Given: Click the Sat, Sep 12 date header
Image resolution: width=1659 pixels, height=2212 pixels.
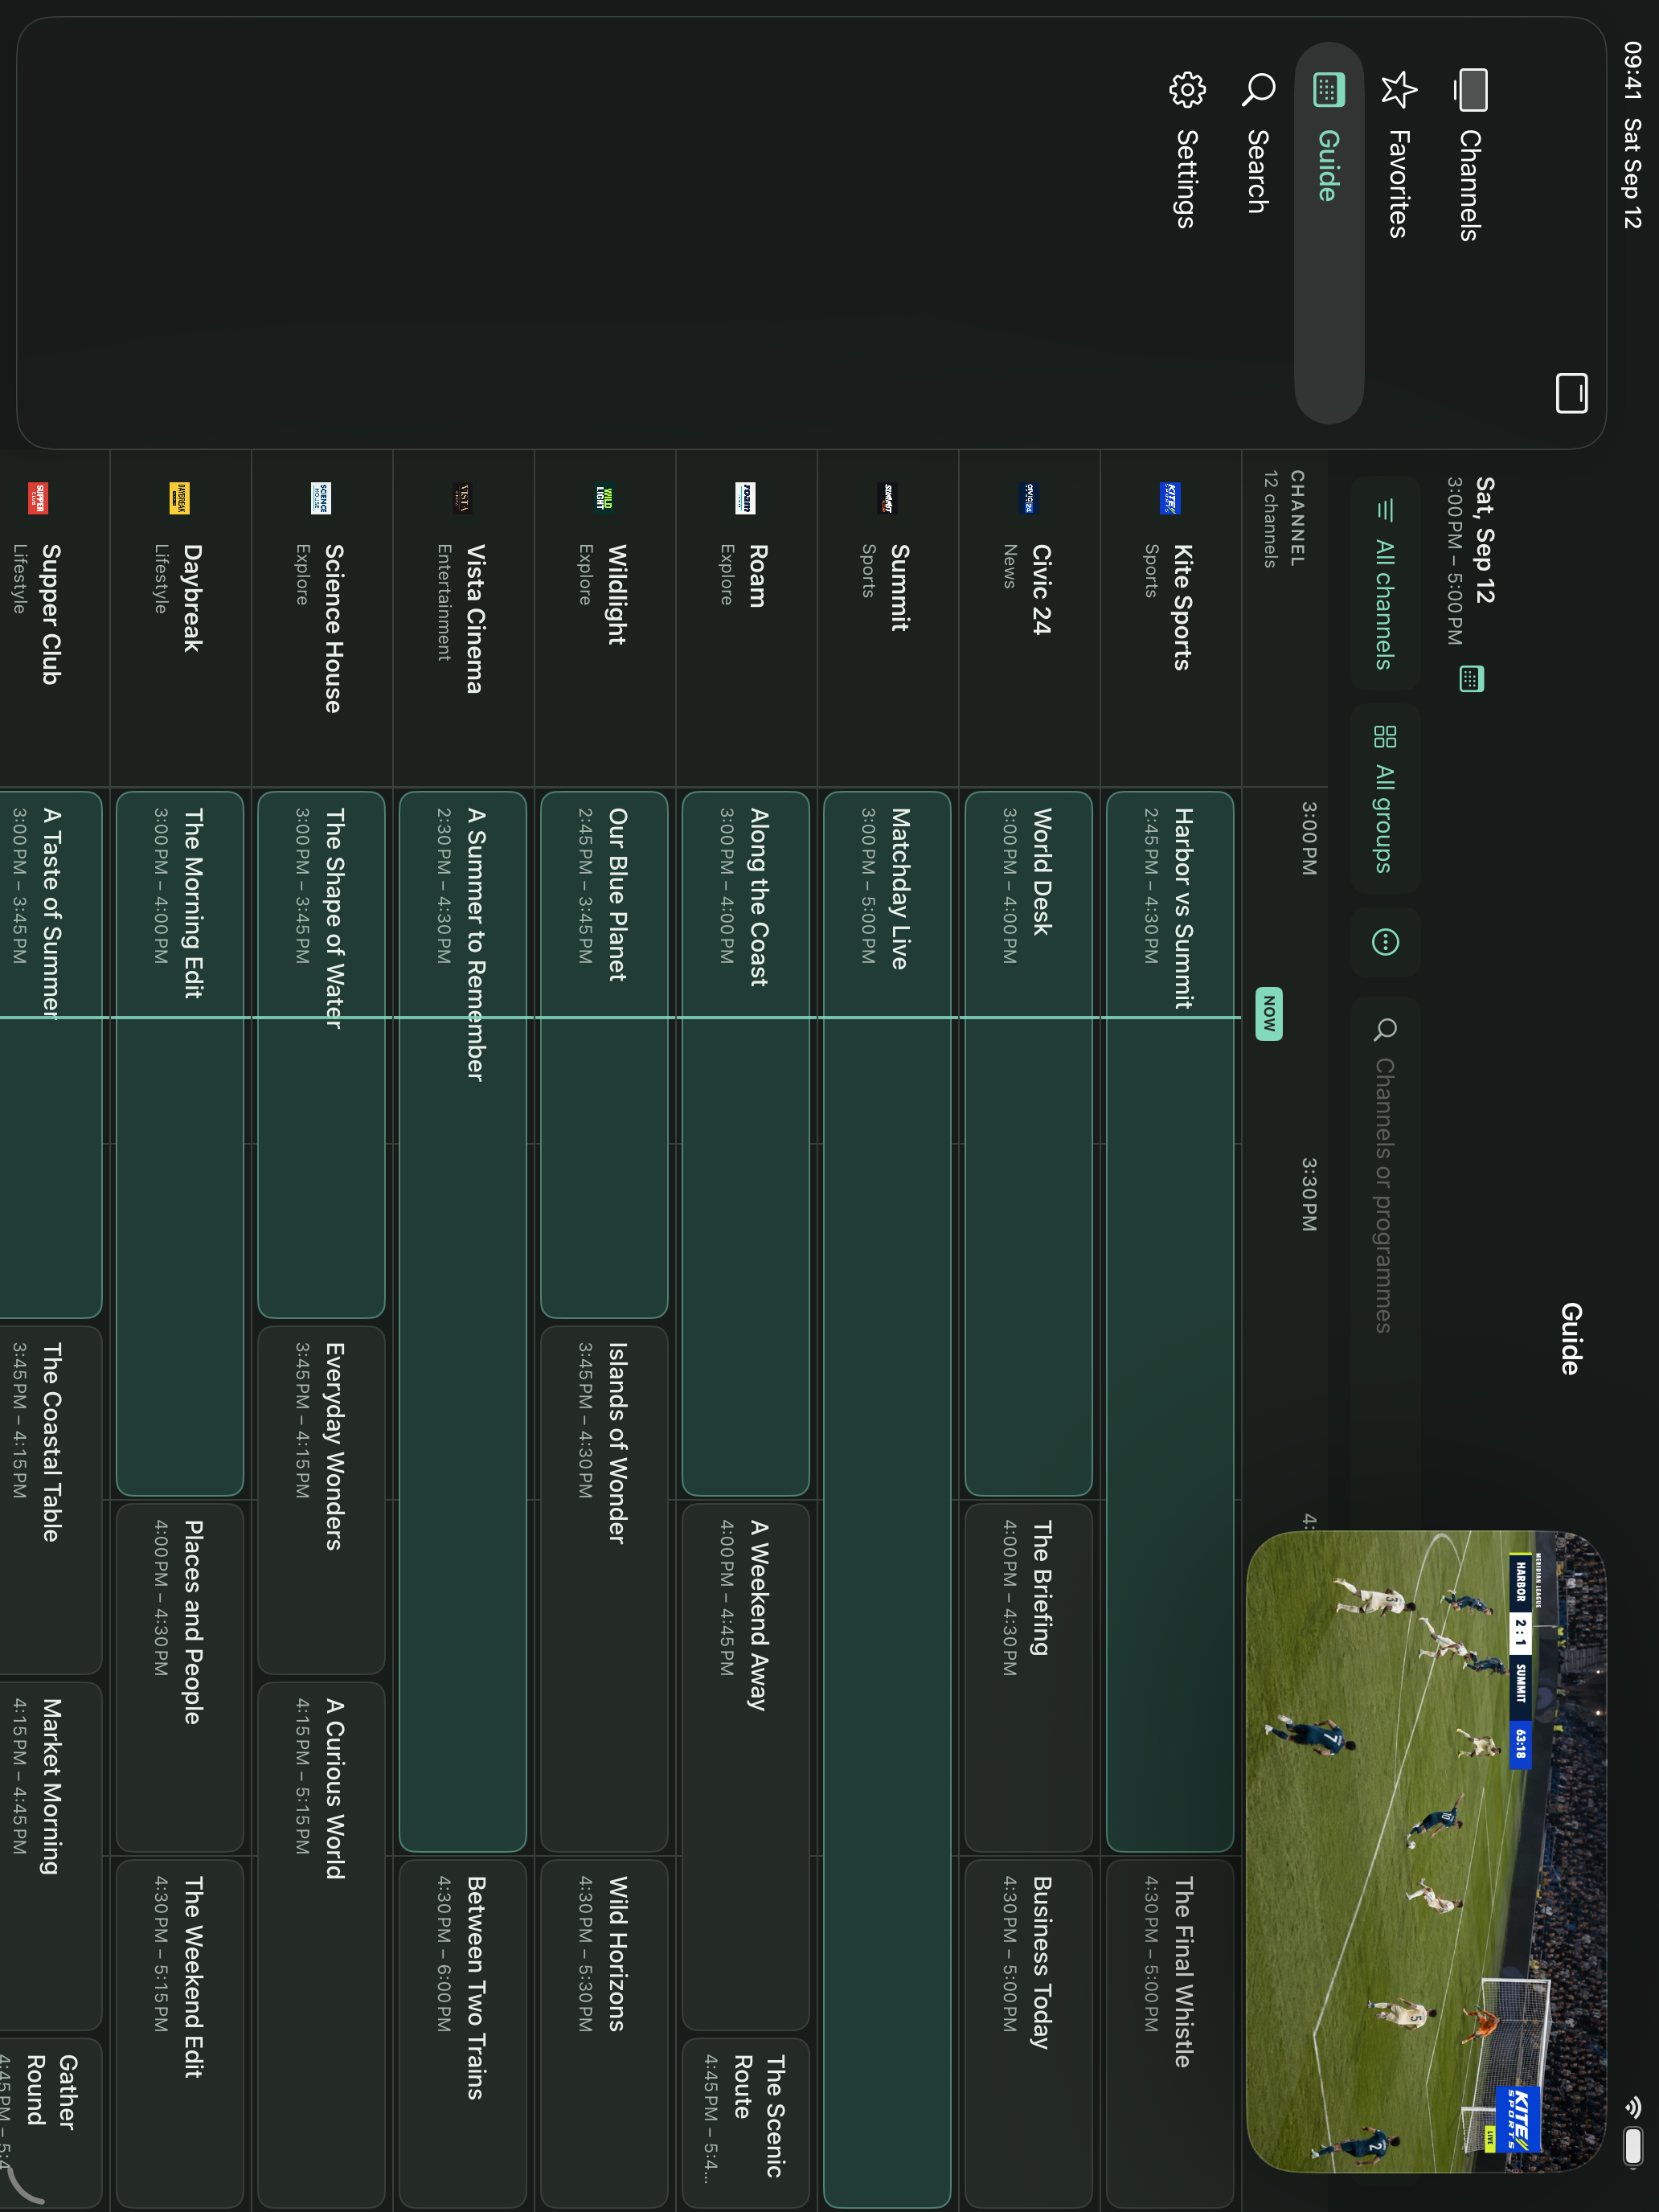Looking at the screenshot, I should coord(1485,540).
